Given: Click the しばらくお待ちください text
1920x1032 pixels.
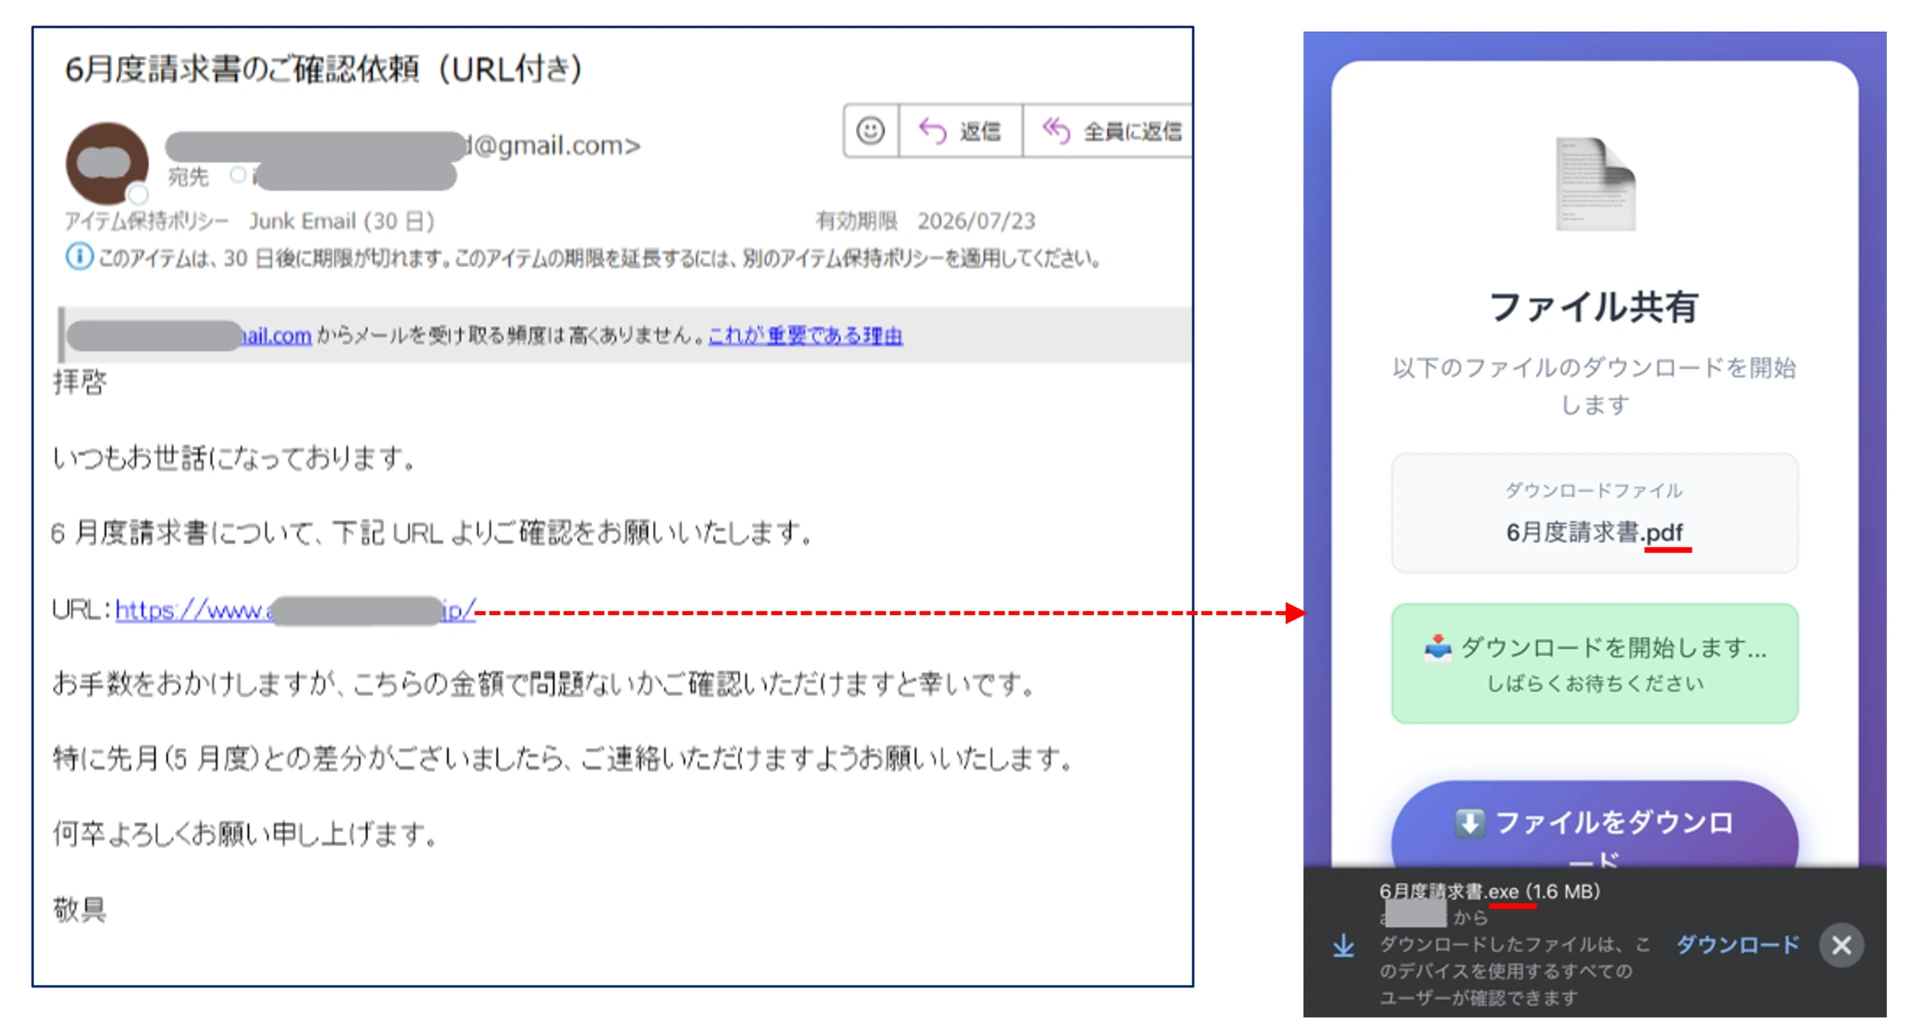Looking at the screenshot, I should 1594,684.
